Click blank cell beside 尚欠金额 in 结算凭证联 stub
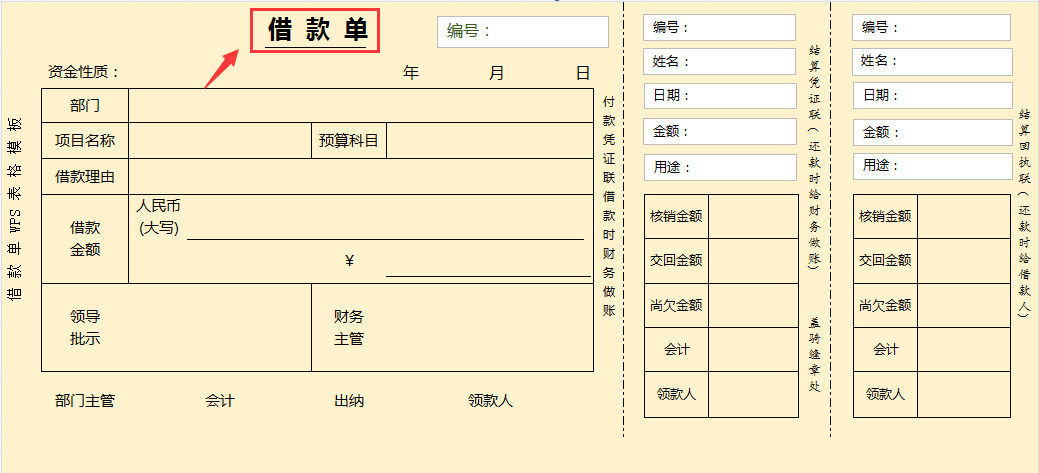 point(753,305)
